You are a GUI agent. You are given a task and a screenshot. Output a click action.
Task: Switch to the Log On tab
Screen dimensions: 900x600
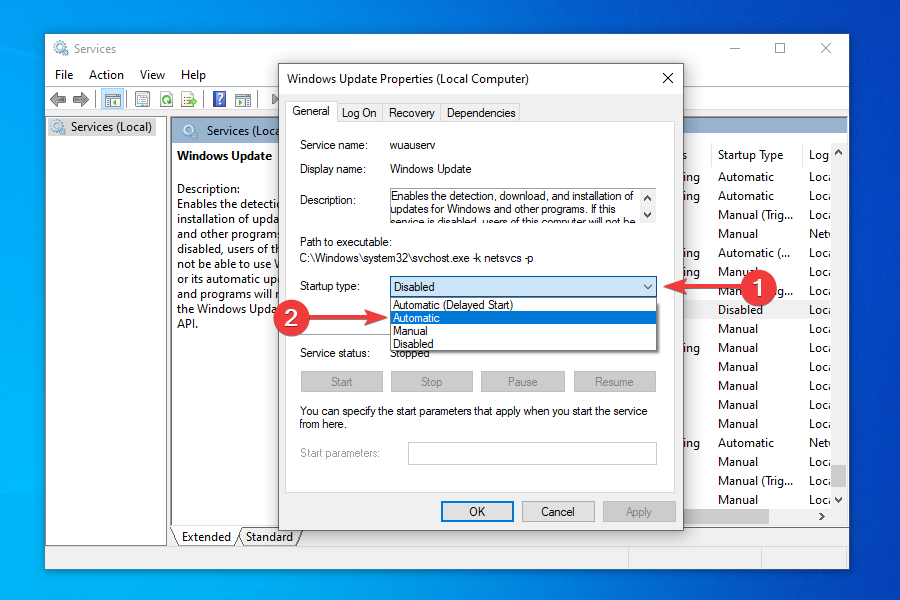359,112
